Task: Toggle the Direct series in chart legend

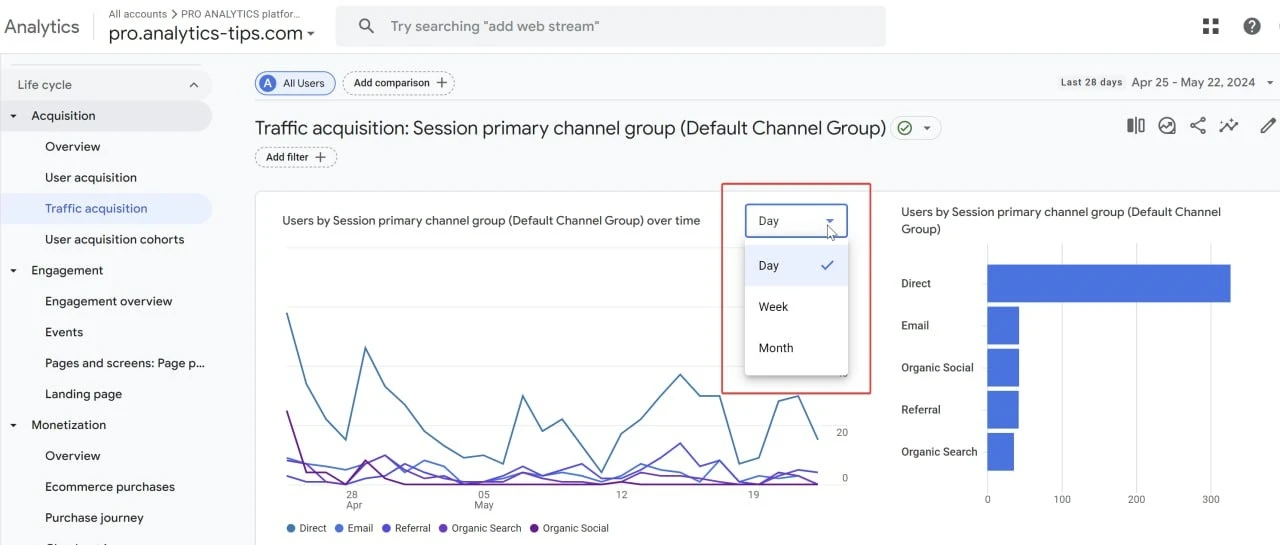Action: click(x=306, y=528)
